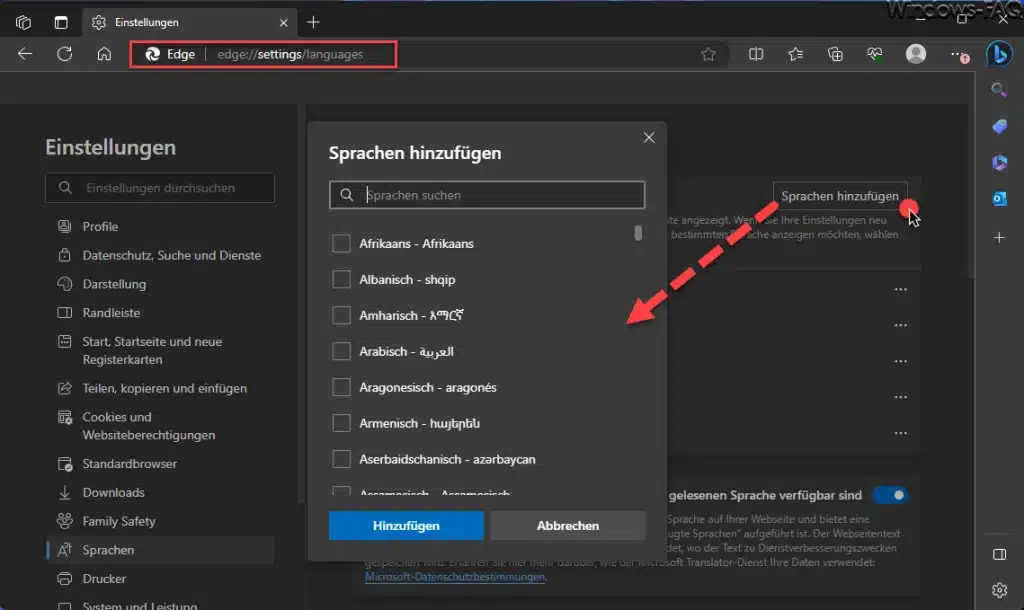The image size is (1024, 610).
Task: Open first language row more-options dots
Action: point(901,289)
